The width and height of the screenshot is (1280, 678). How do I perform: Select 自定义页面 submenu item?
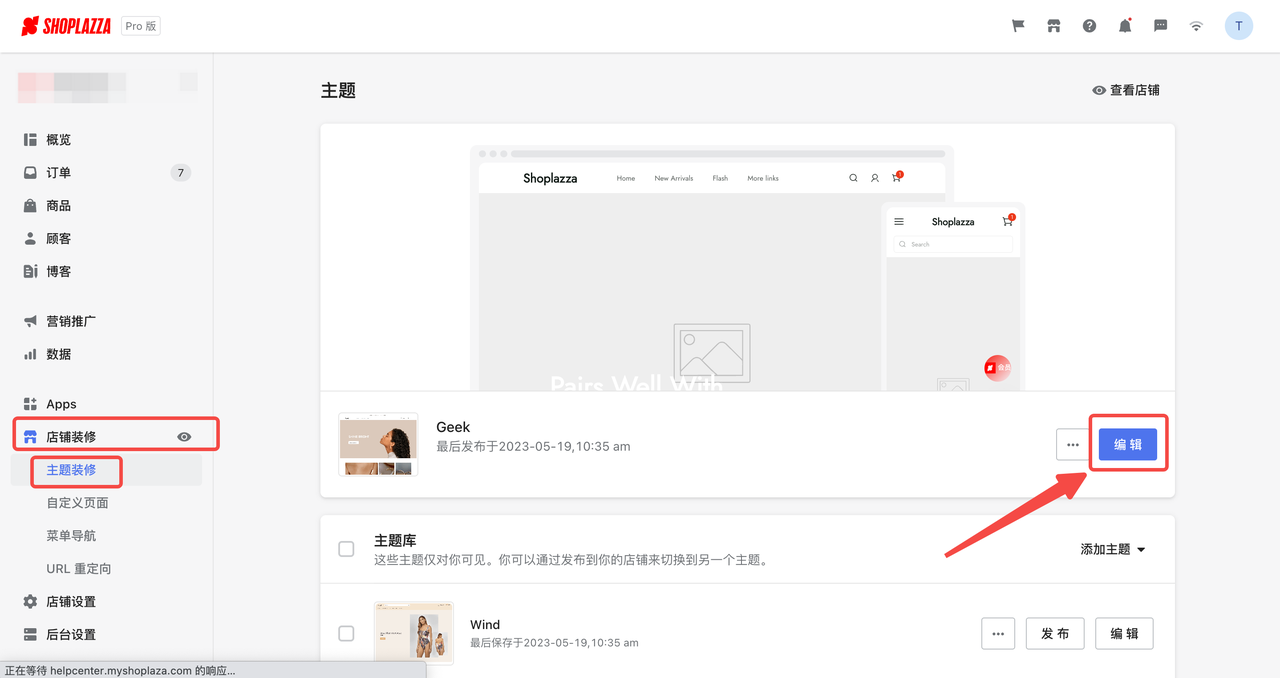pos(77,503)
